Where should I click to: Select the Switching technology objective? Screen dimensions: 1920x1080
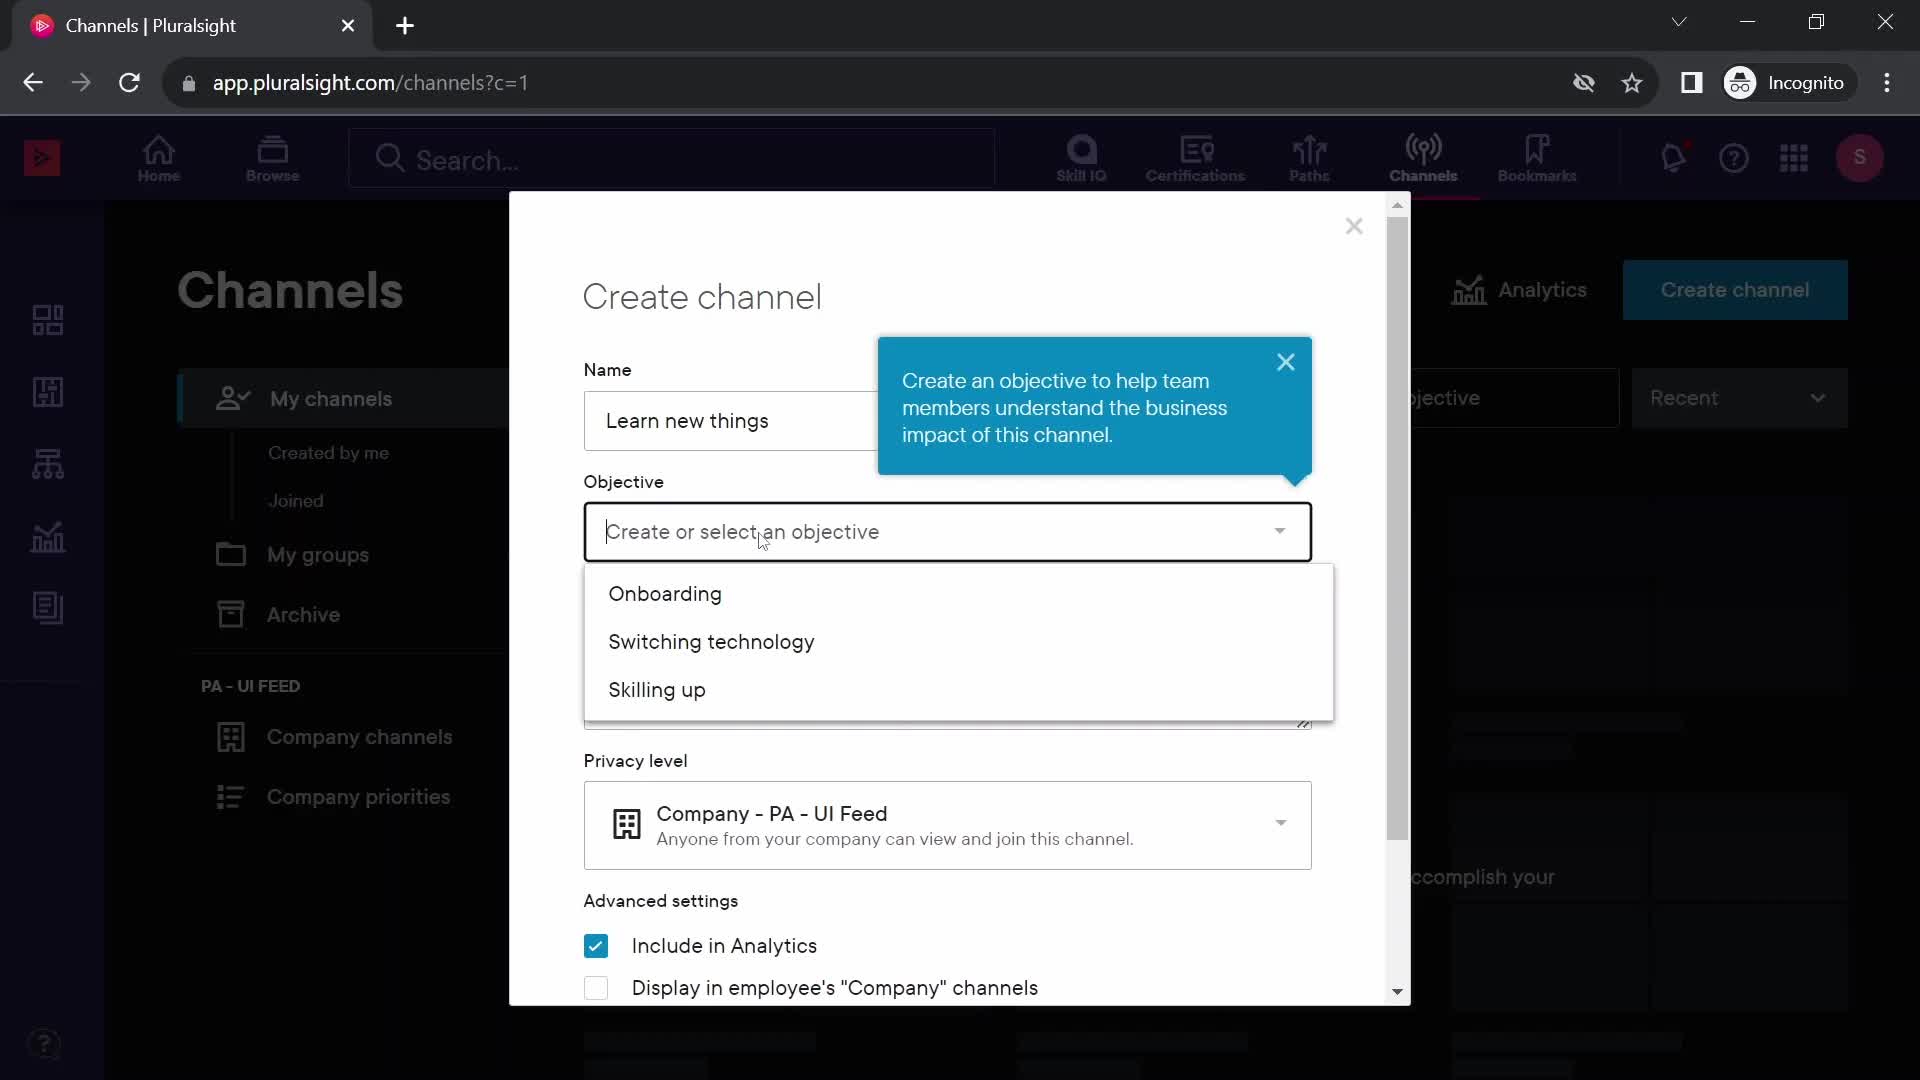coord(959,642)
